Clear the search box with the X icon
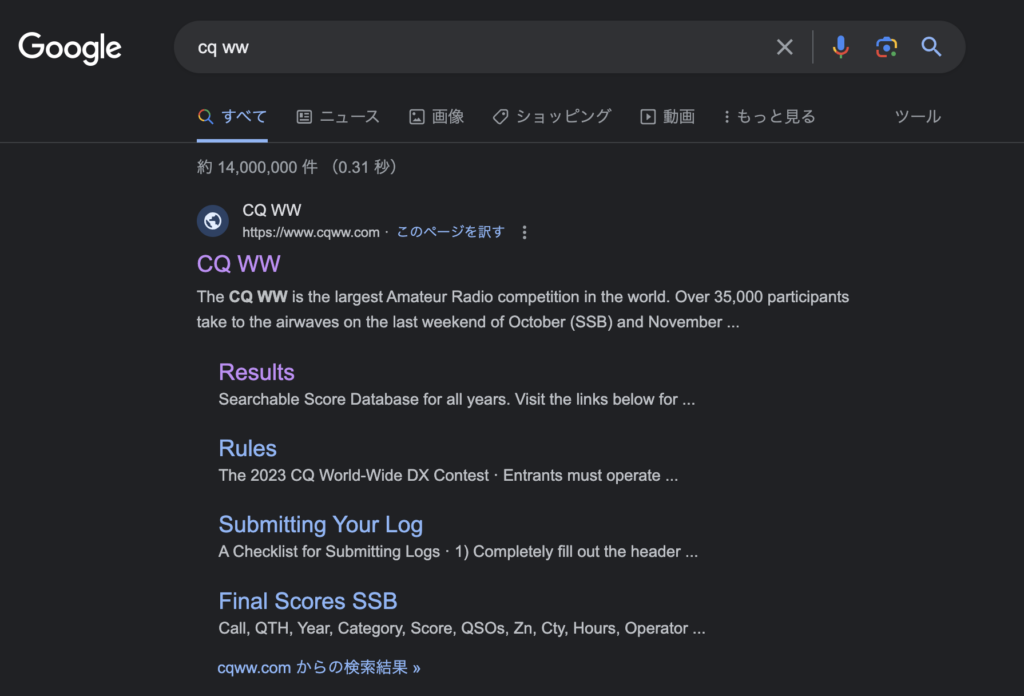Image resolution: width=1024 pixels, height=696 pixels. (784, 47)
